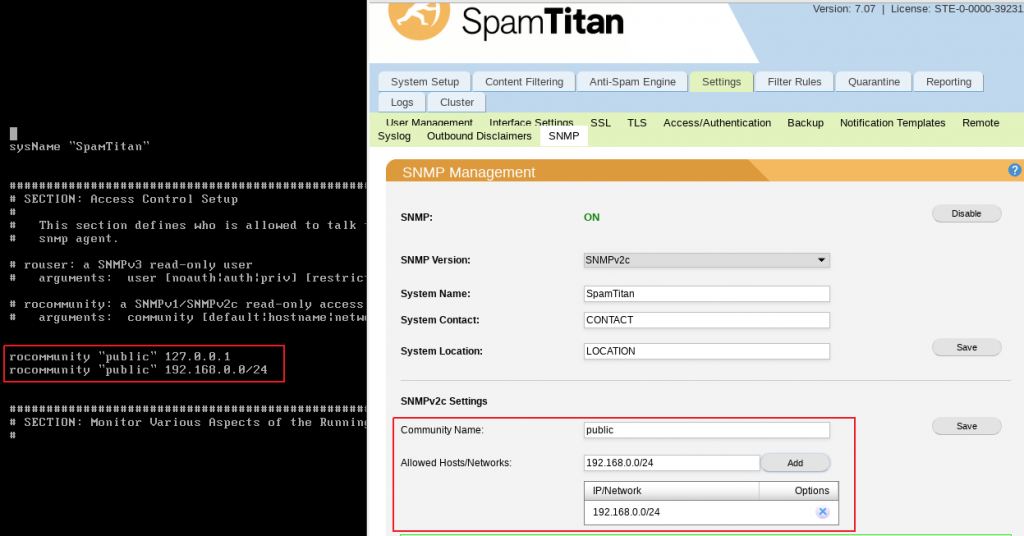1024x536 pixels.
Task: Expand the SNMP Version dropdown
Action: pos(706,260)
